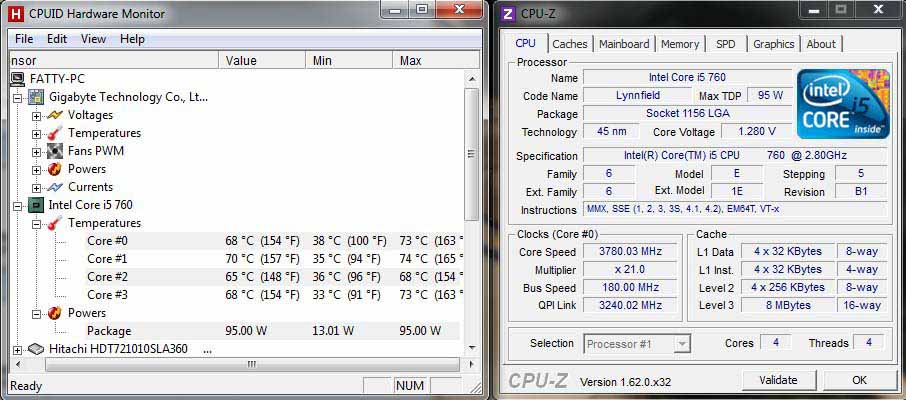906x400 pixels.
Task: Click the HWMonitor vertical scrollbar down arrow
Action: (472, 347)
